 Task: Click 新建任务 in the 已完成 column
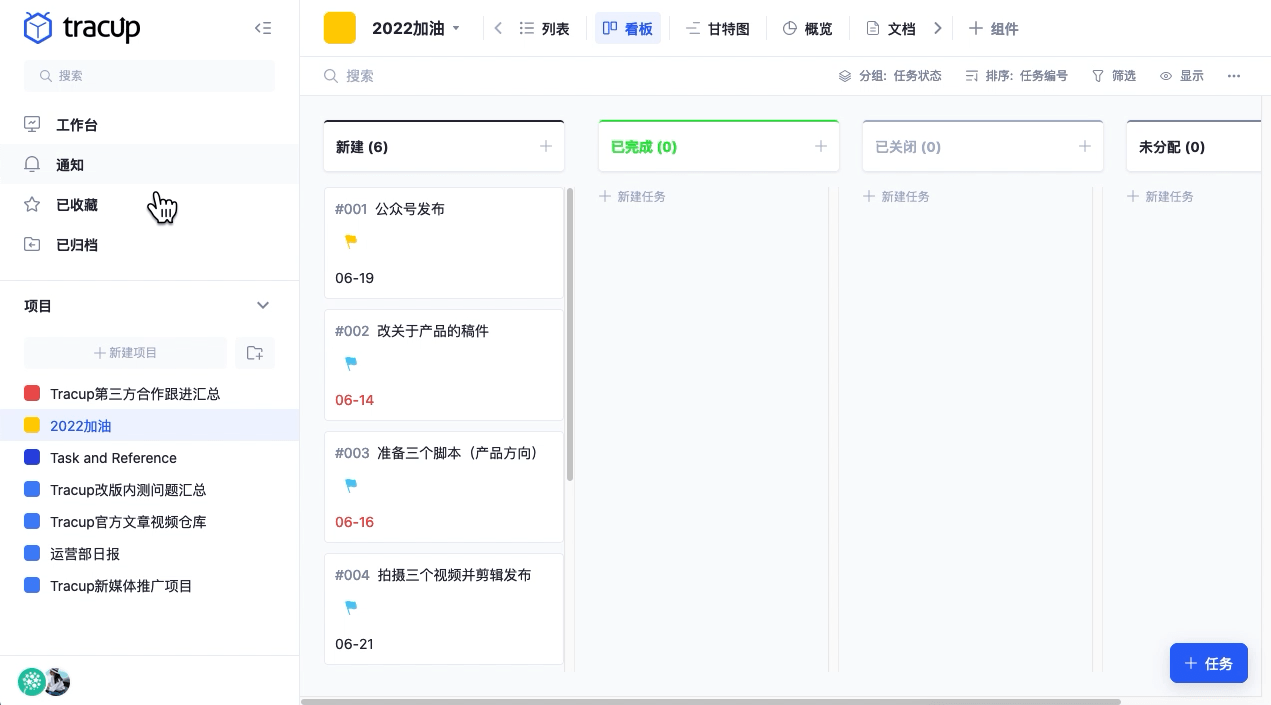coord(633,196)
